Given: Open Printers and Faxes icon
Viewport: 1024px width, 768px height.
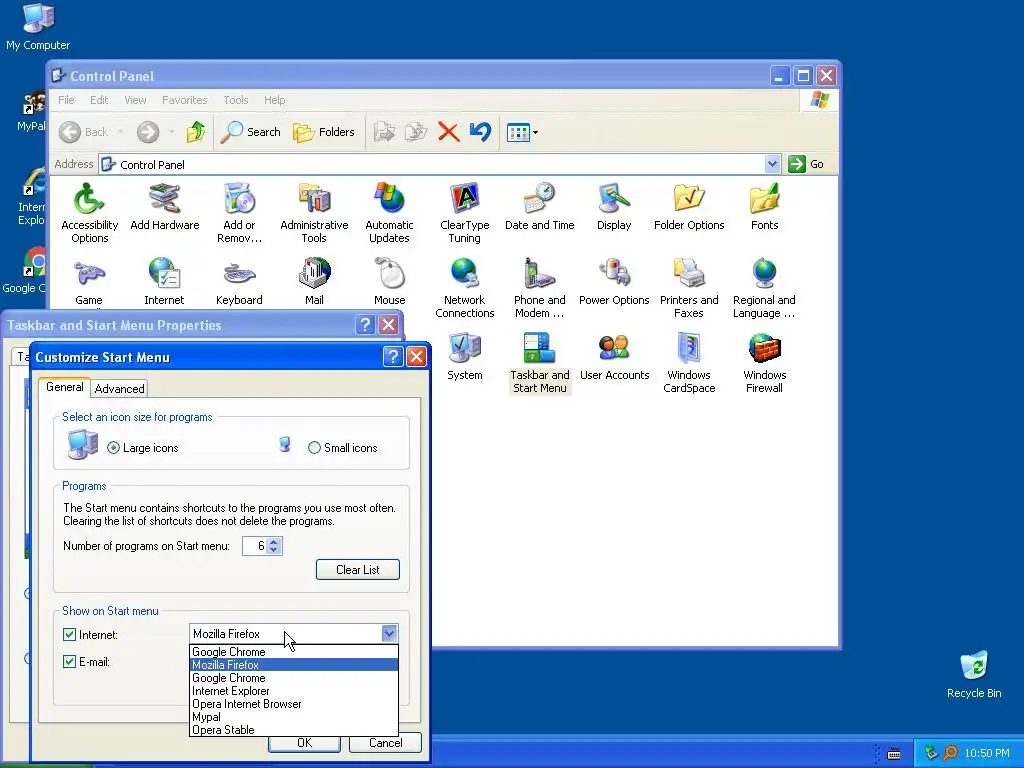Looking at the screenshot, I should 689,289.
